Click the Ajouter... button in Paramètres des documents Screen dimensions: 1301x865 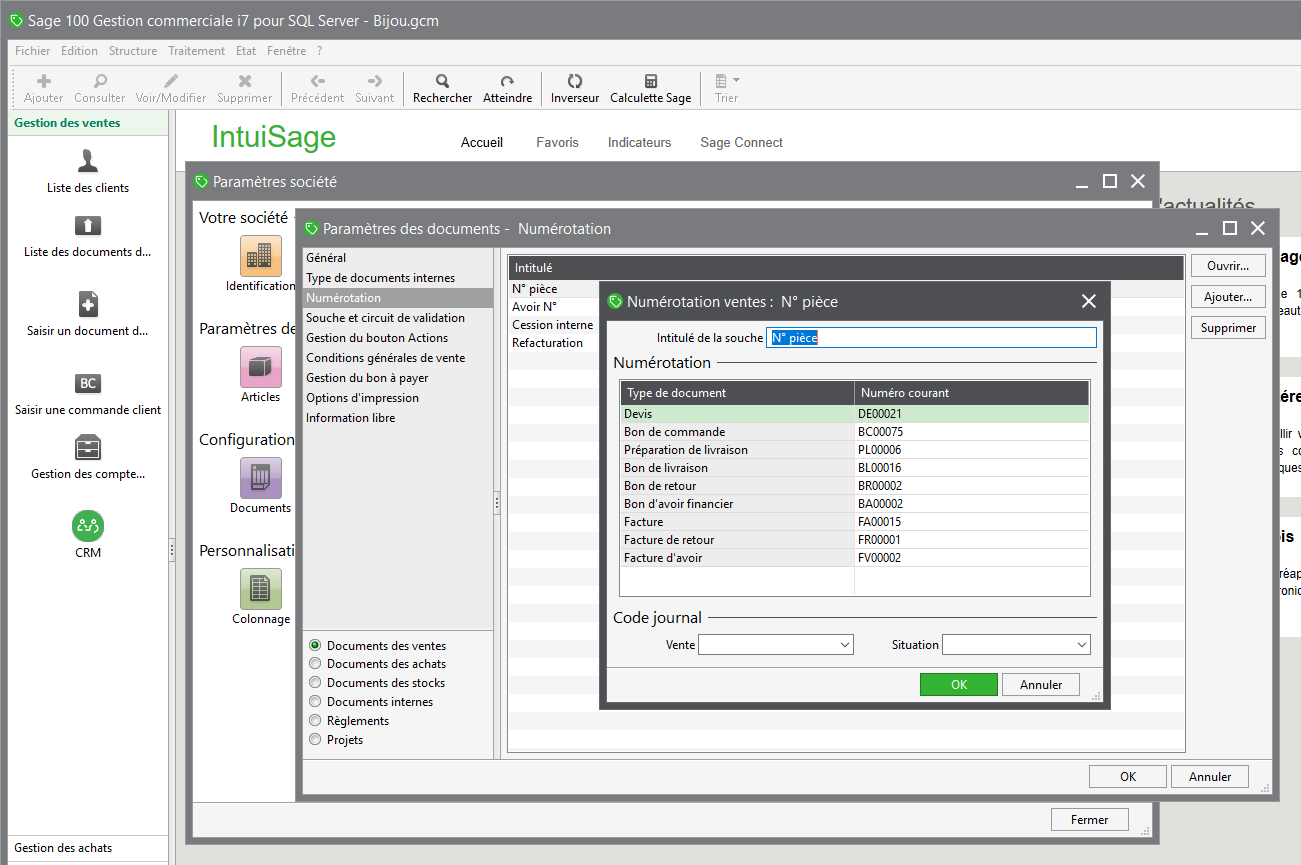[1228, 297]
